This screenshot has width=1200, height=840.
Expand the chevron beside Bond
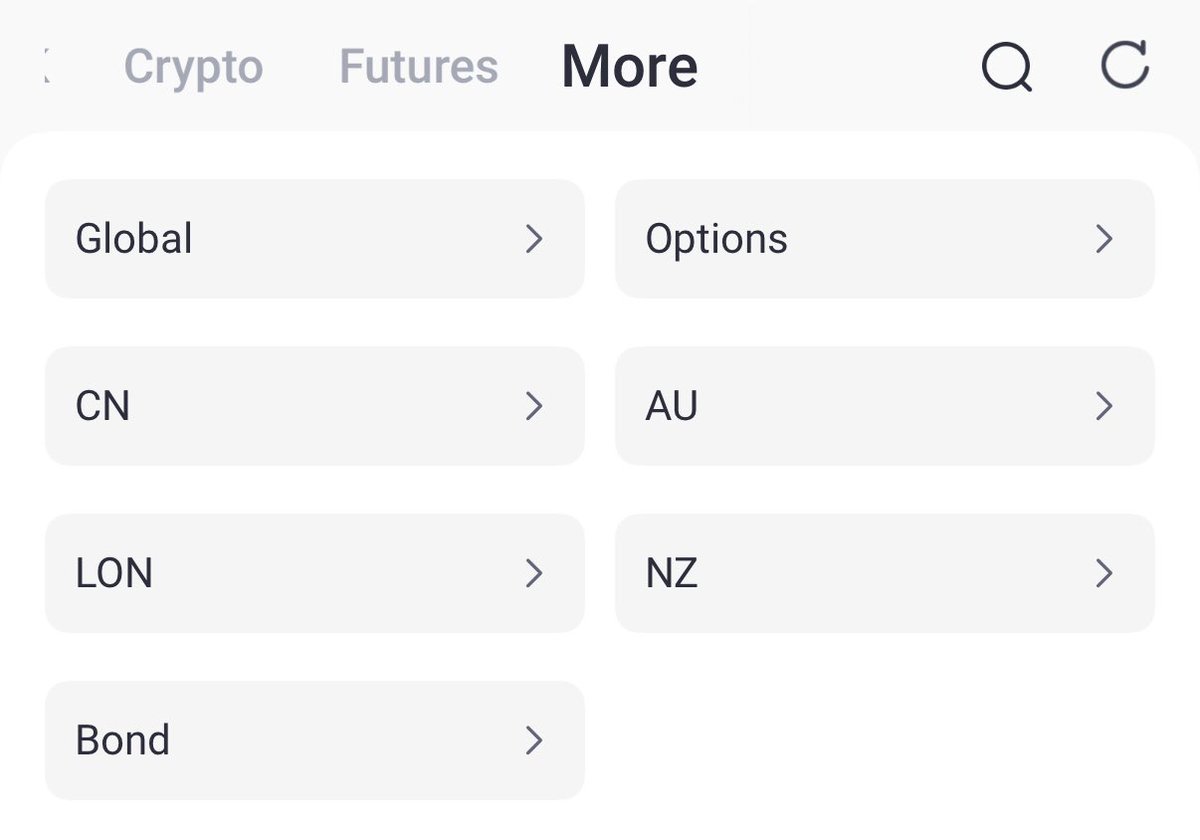point(534,740)
